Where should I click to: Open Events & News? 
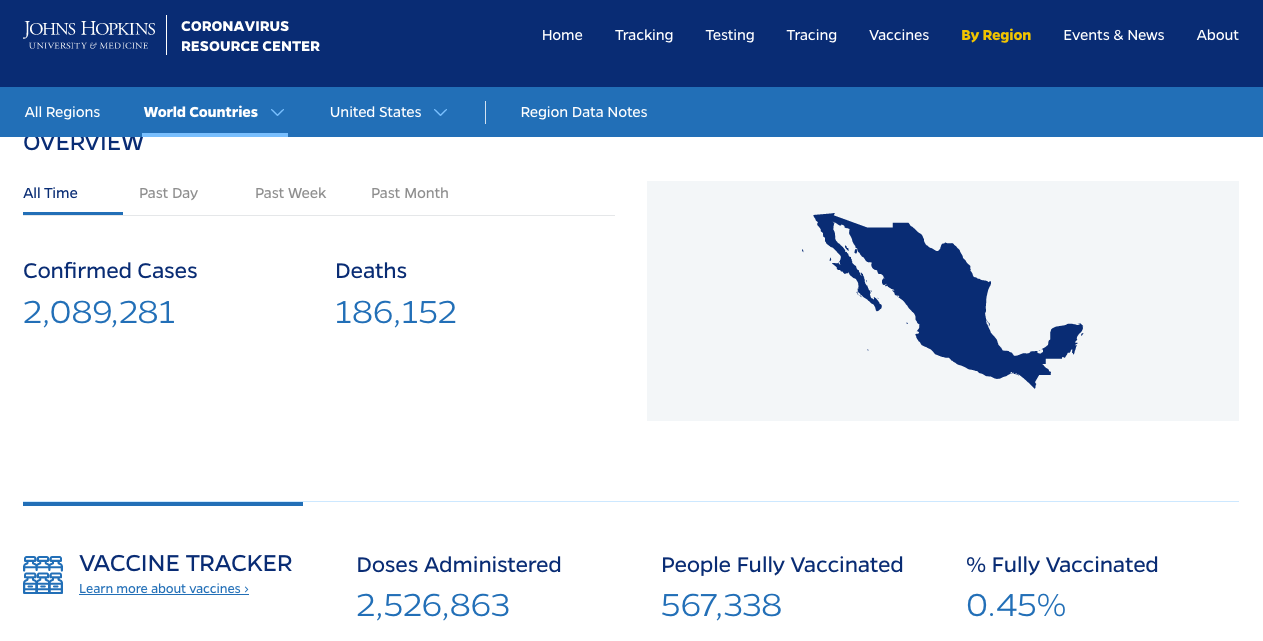1114,35
